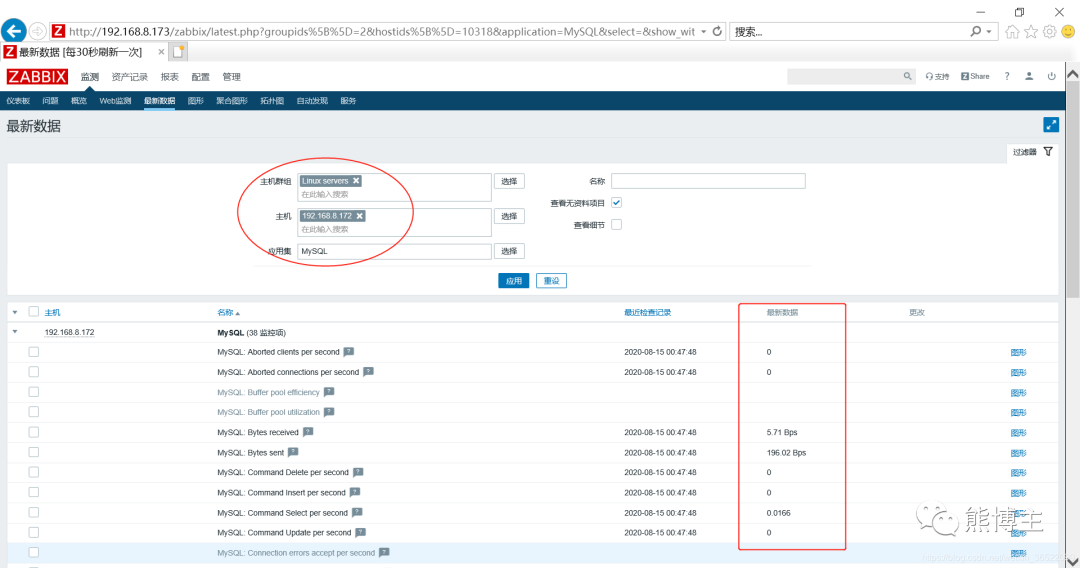1080x568 pixels.
Task: Check the Buffer pool efficiency row
Action: pyautogui.click(x=34, y=392)
